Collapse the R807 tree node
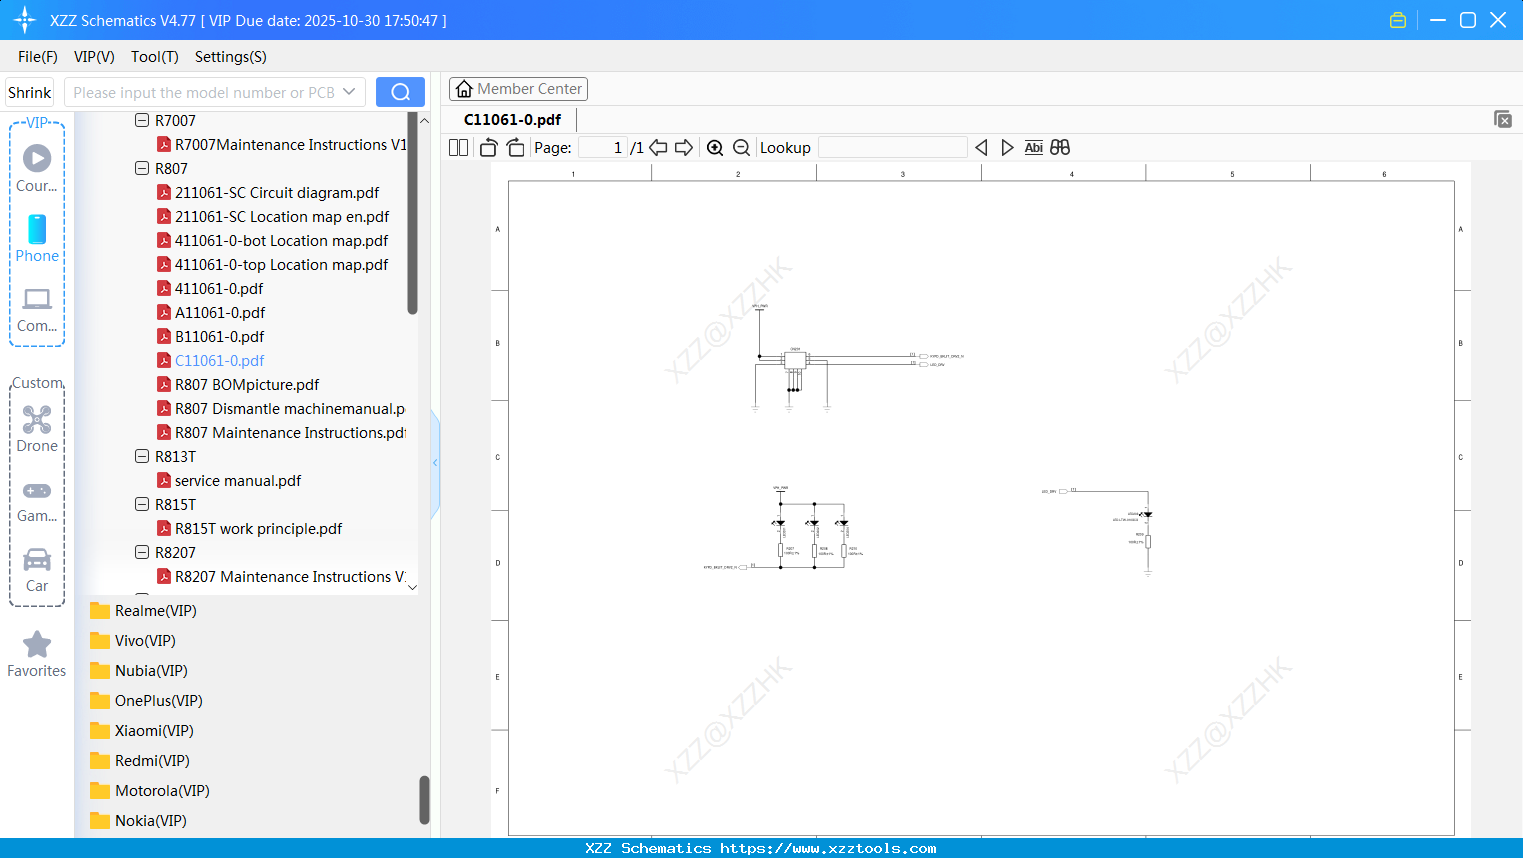Screen dimensions: 1523x858 pos(142,168)
